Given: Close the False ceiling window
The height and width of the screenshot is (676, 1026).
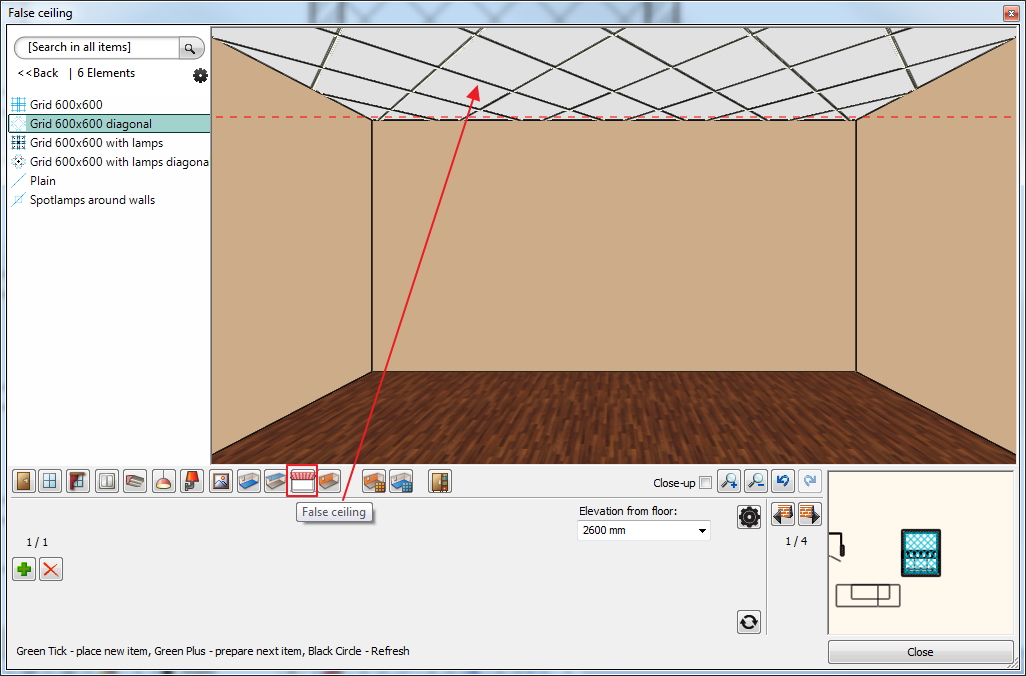Looking at the screenshot, I should tap(1010, 12).
